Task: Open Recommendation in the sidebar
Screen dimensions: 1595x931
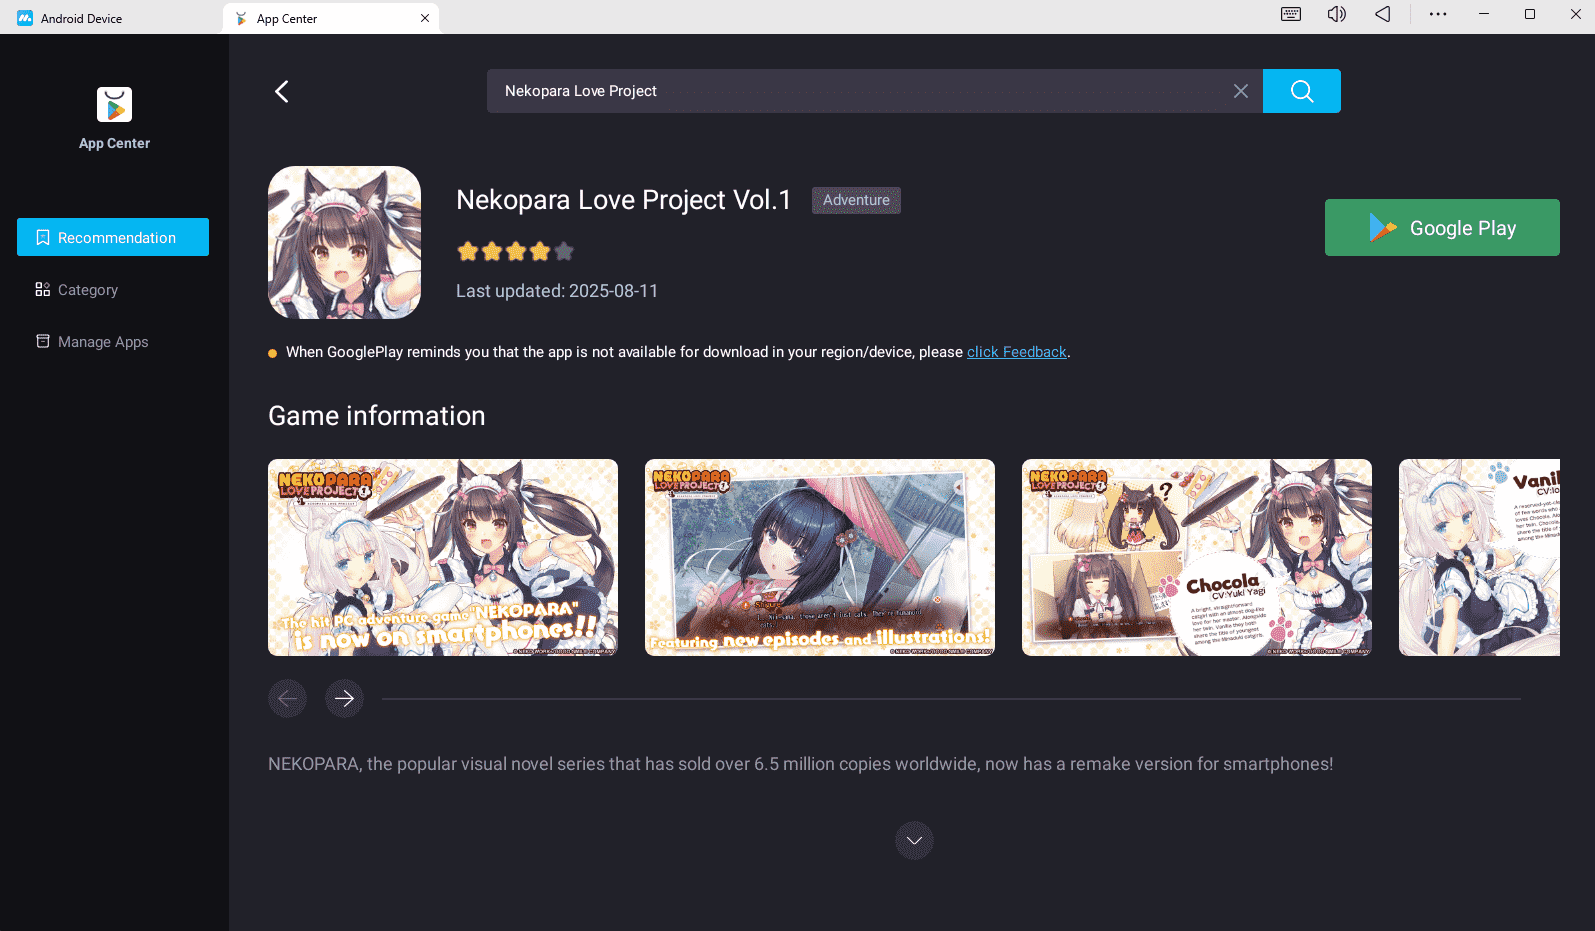Action: (113, 237)
